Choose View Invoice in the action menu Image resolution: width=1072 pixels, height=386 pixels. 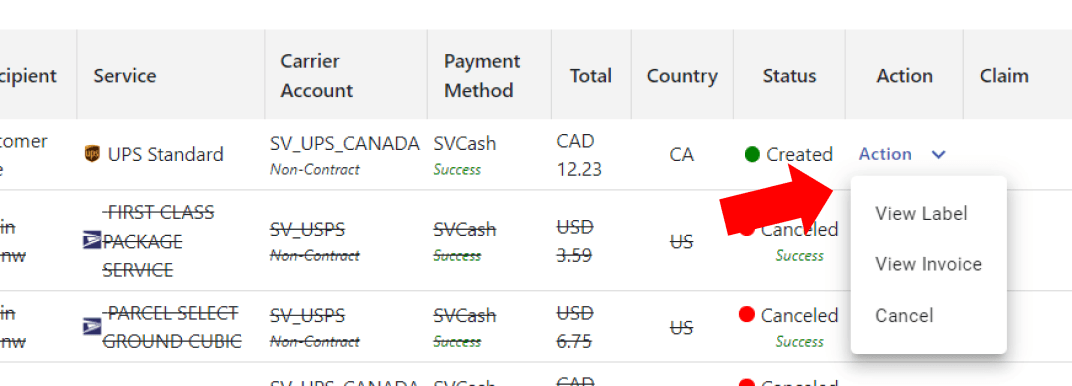tap(928, 264)
